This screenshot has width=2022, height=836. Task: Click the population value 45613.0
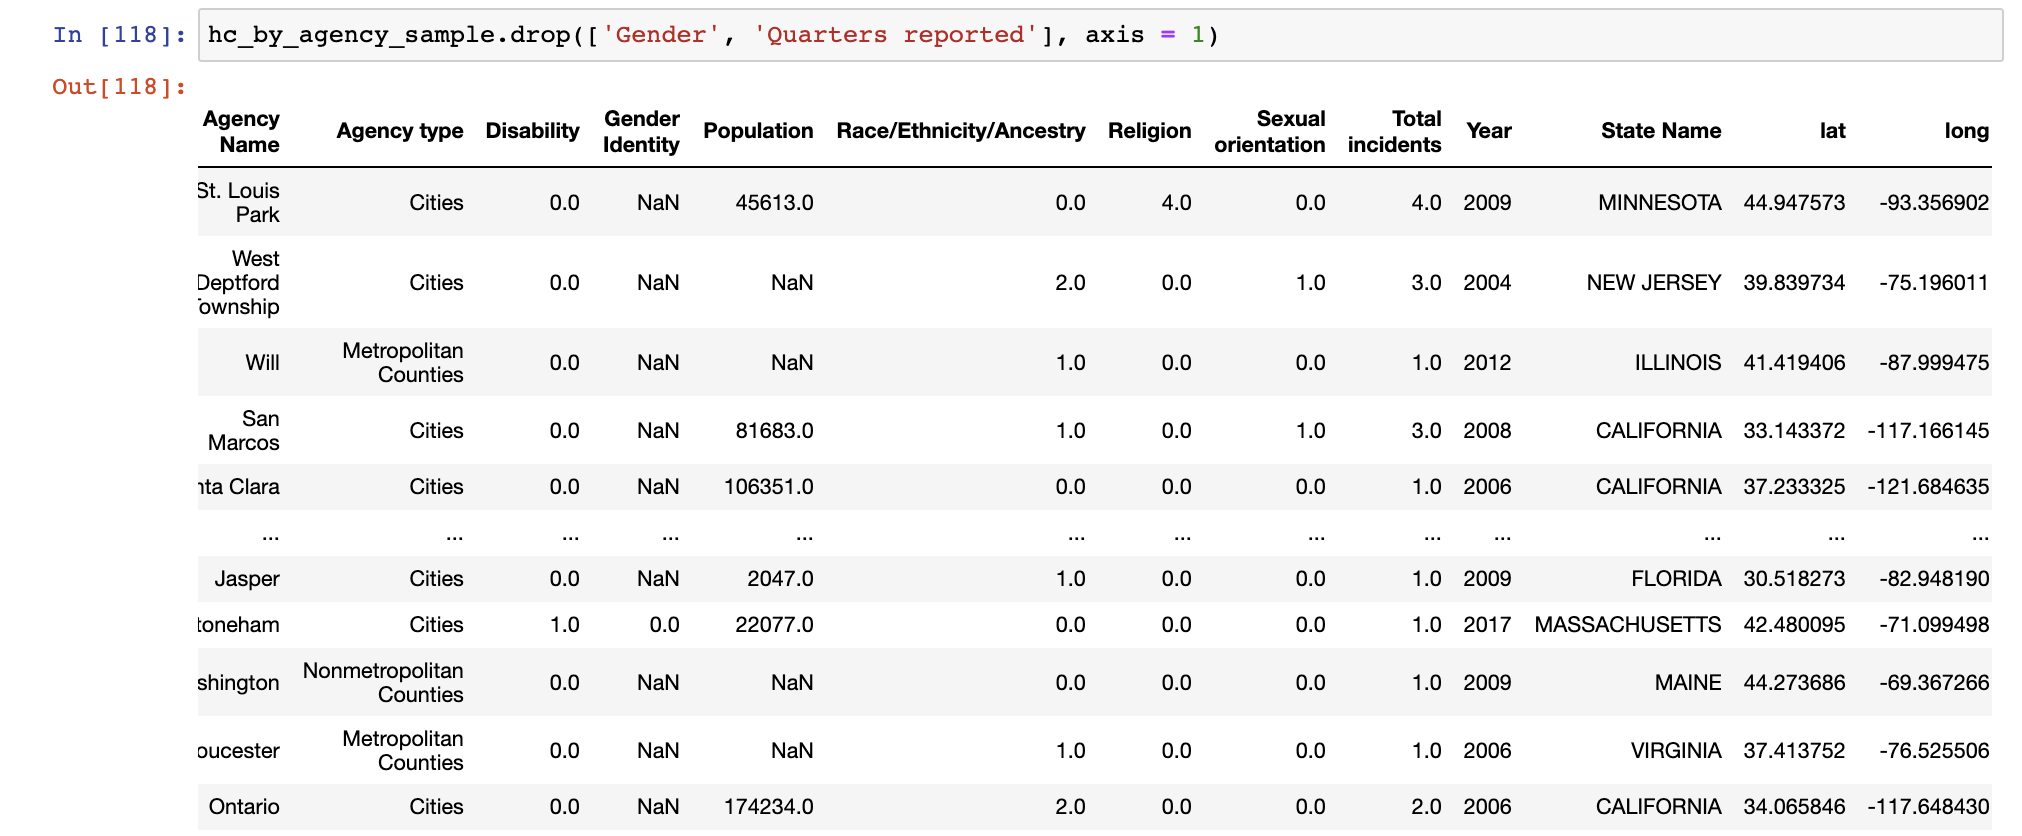coord(774,203)
